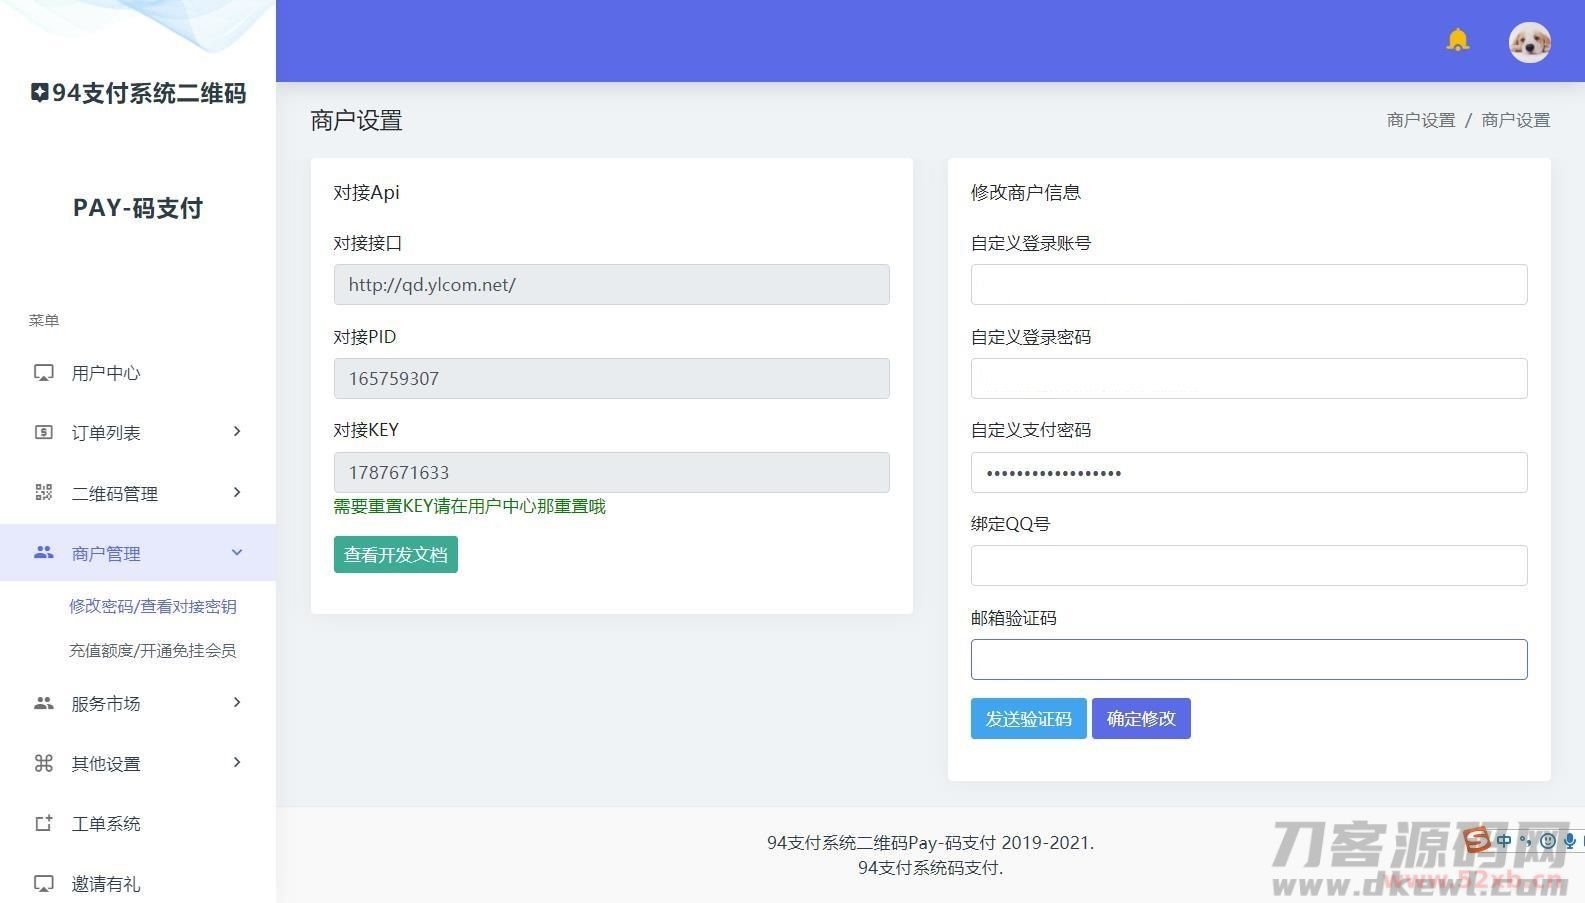Click the 订单列表 money icon
Image resolution: width=1585 pixels, height=903 pixels.
44,432
